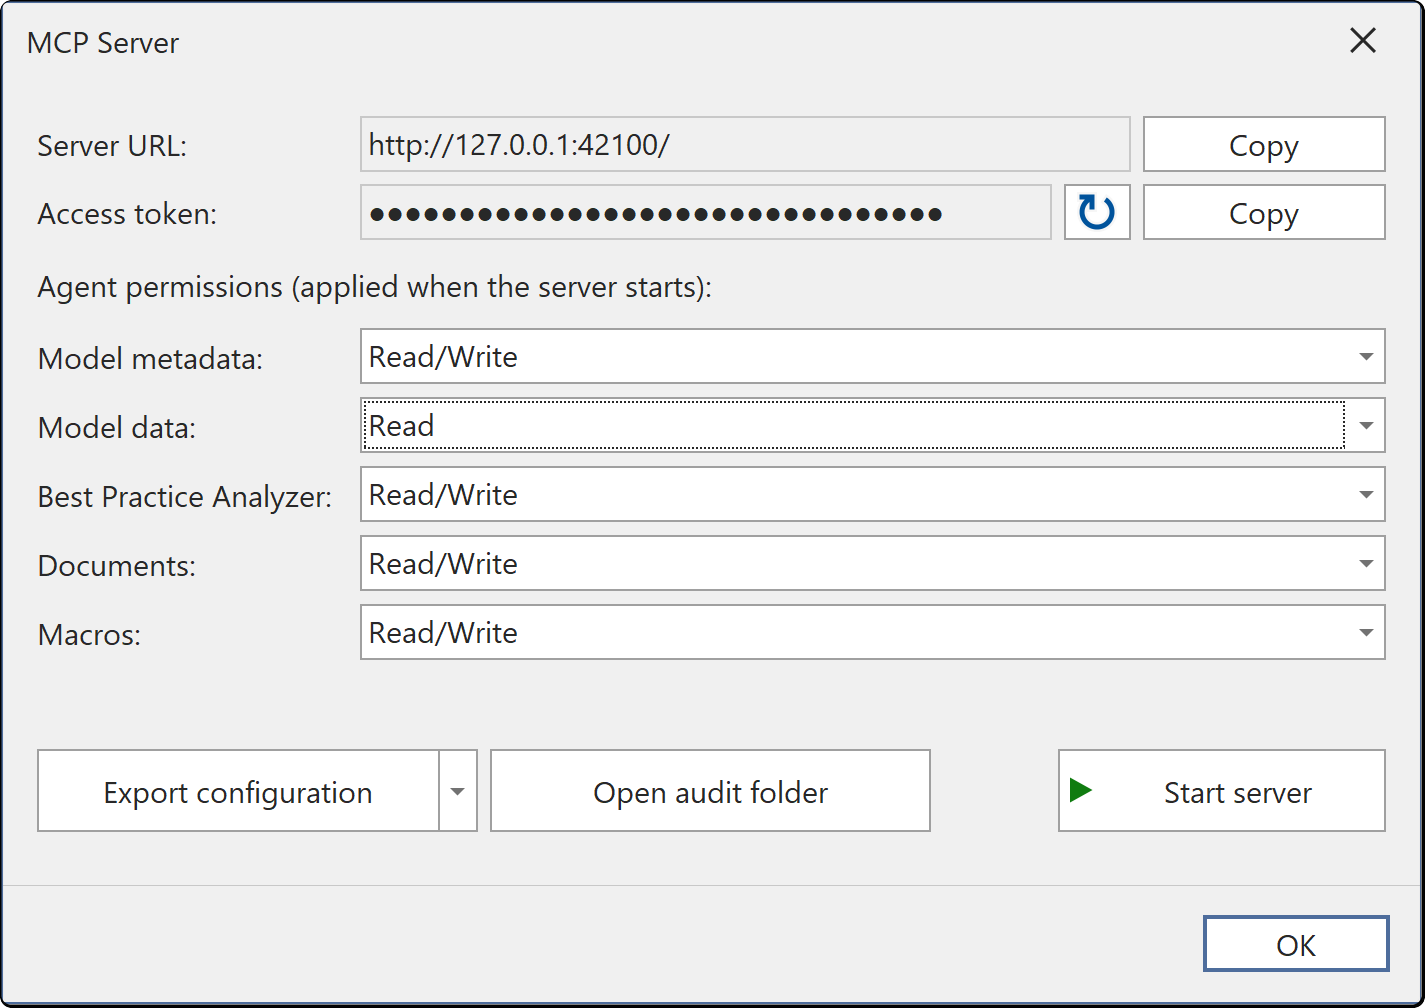This screenshot has width=1425, height=1008.
Task: Open the Best Practice Analyzer permission dropdown
Action: (872, 494)
